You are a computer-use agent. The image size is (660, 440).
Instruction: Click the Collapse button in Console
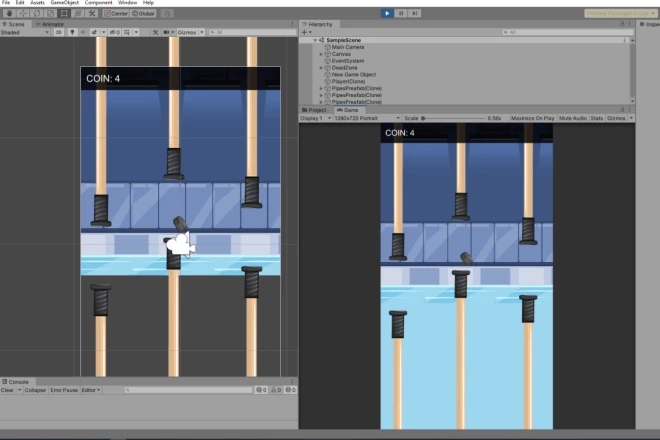(34, 390)
